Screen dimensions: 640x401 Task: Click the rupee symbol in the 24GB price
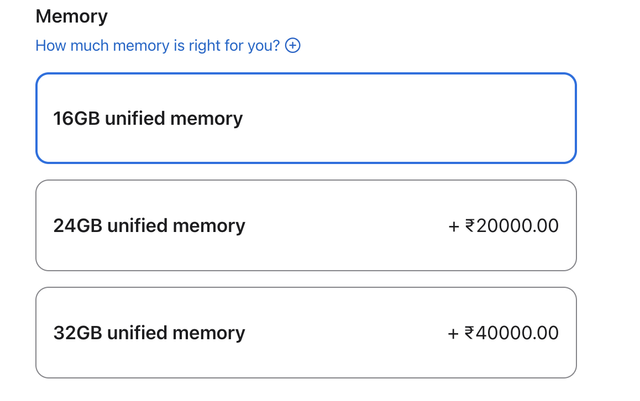[470, 226]
